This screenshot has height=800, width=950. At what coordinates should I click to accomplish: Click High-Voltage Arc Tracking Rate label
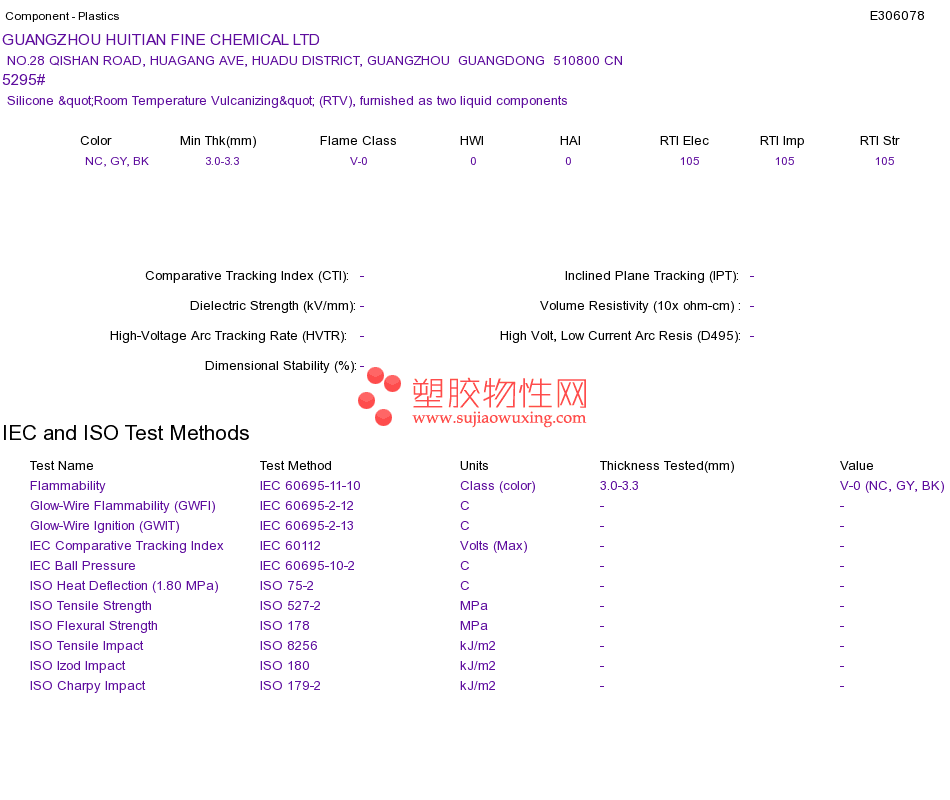pyautogui.click(x=228, y=336)
